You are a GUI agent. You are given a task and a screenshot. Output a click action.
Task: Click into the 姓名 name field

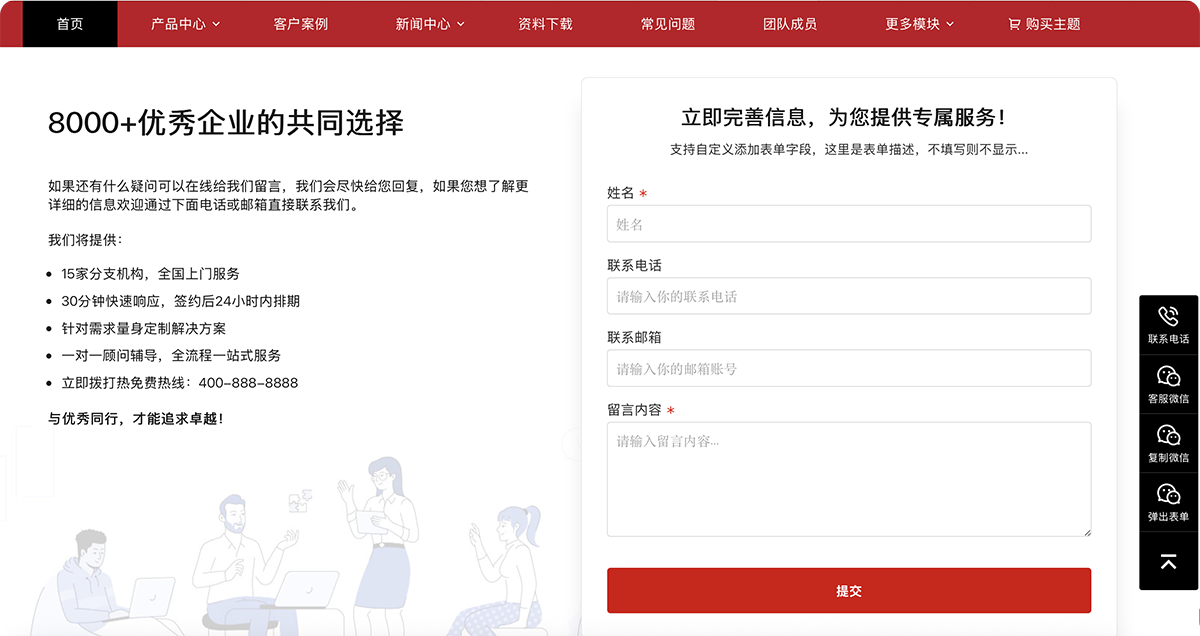tap(848, 224)
